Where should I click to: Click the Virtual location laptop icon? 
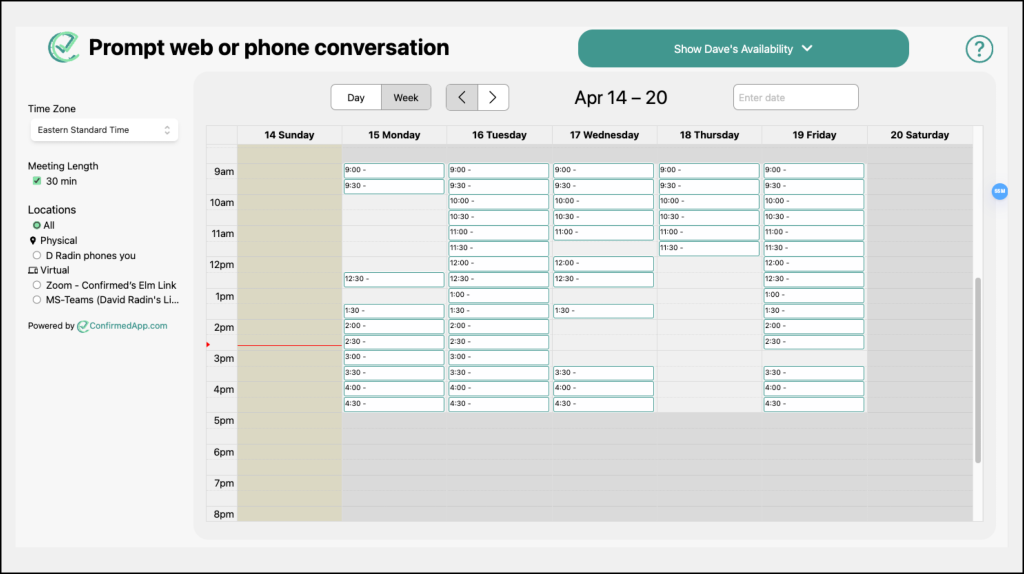pos(33,270)
